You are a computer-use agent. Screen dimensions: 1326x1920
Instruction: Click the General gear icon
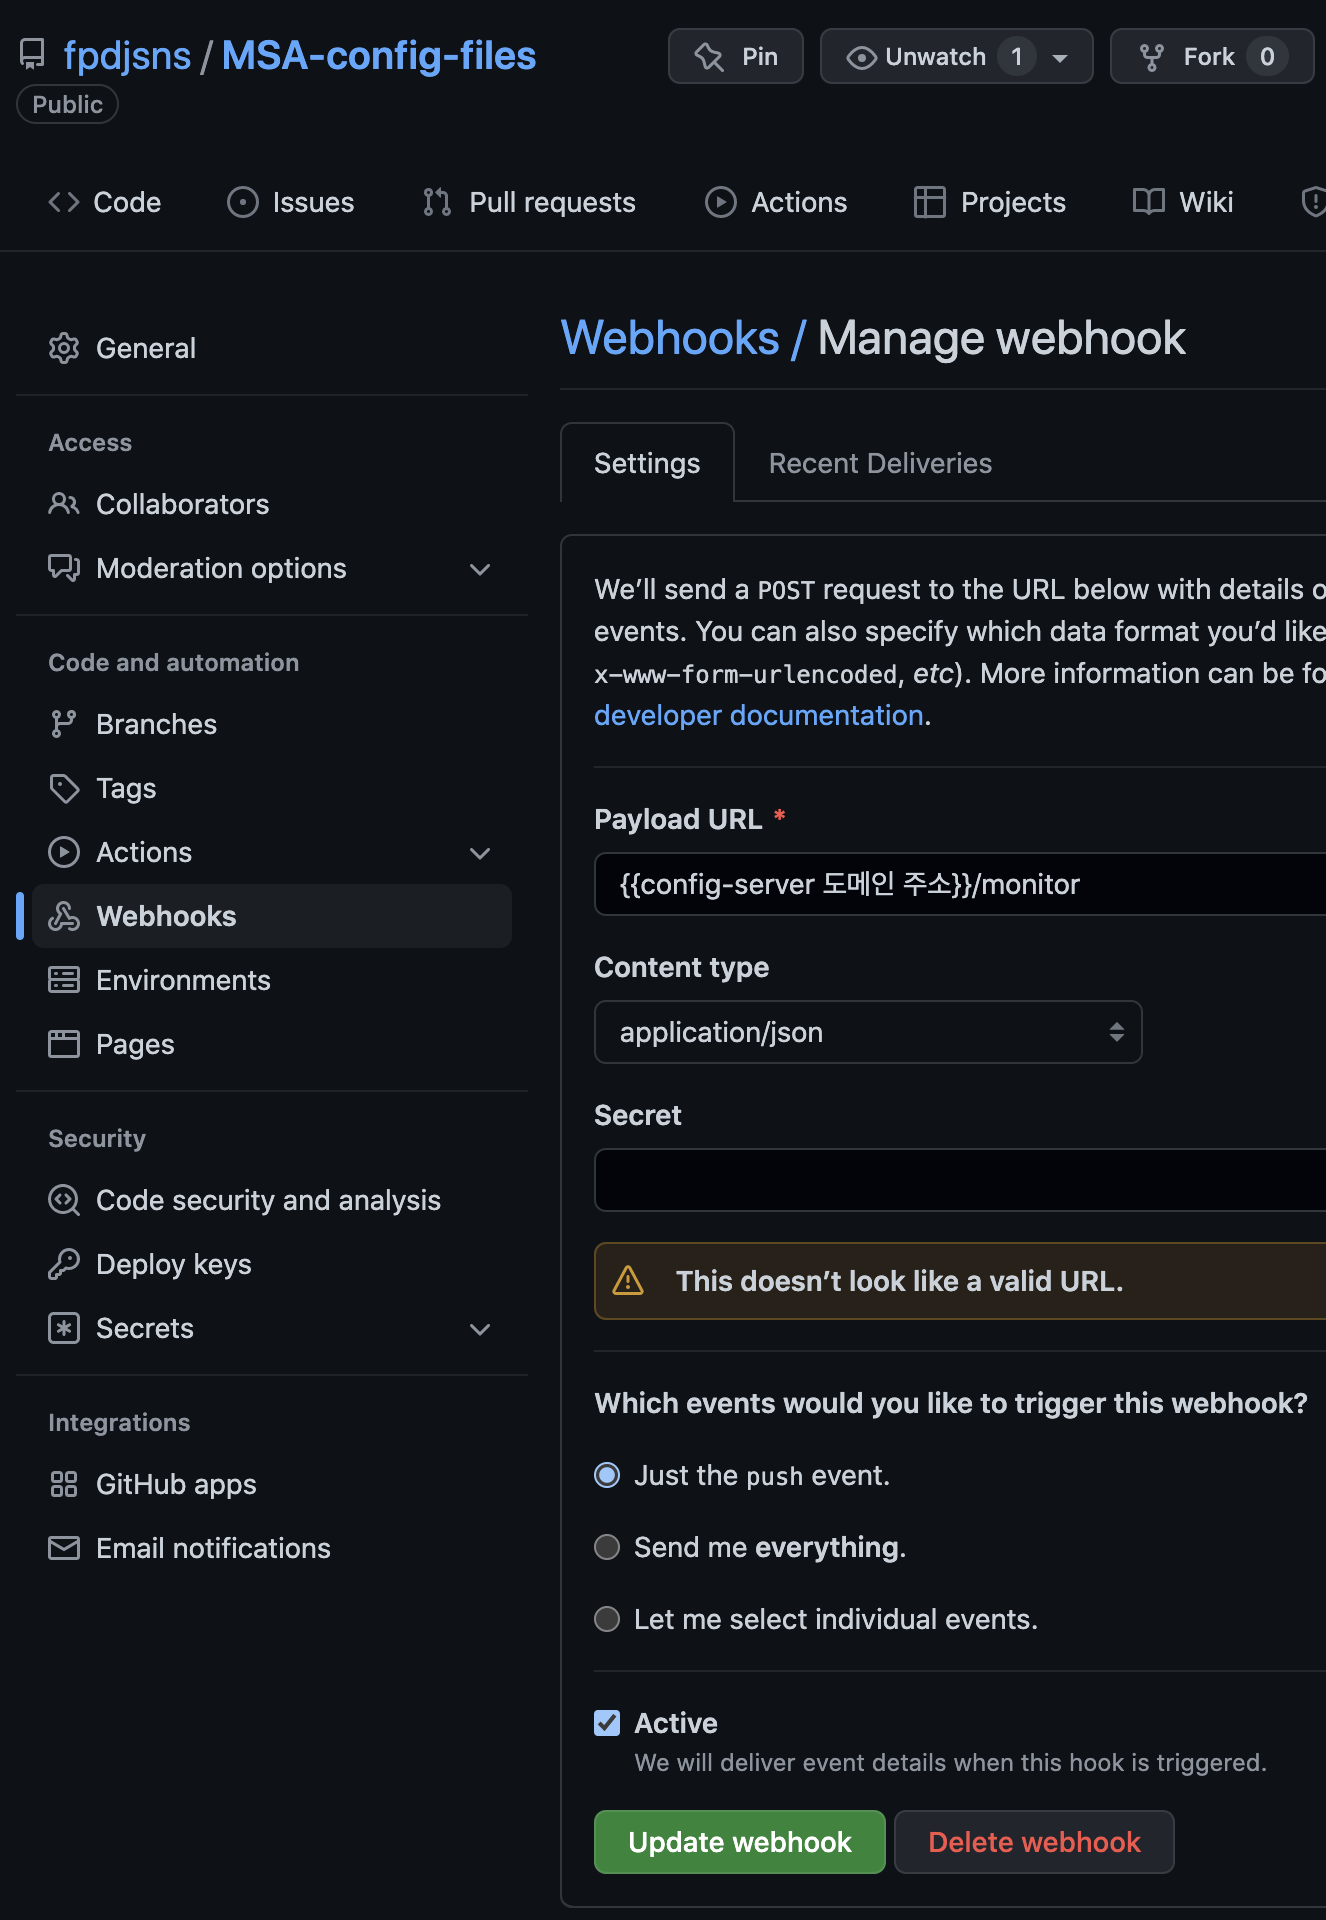click(x=64, y=348)
